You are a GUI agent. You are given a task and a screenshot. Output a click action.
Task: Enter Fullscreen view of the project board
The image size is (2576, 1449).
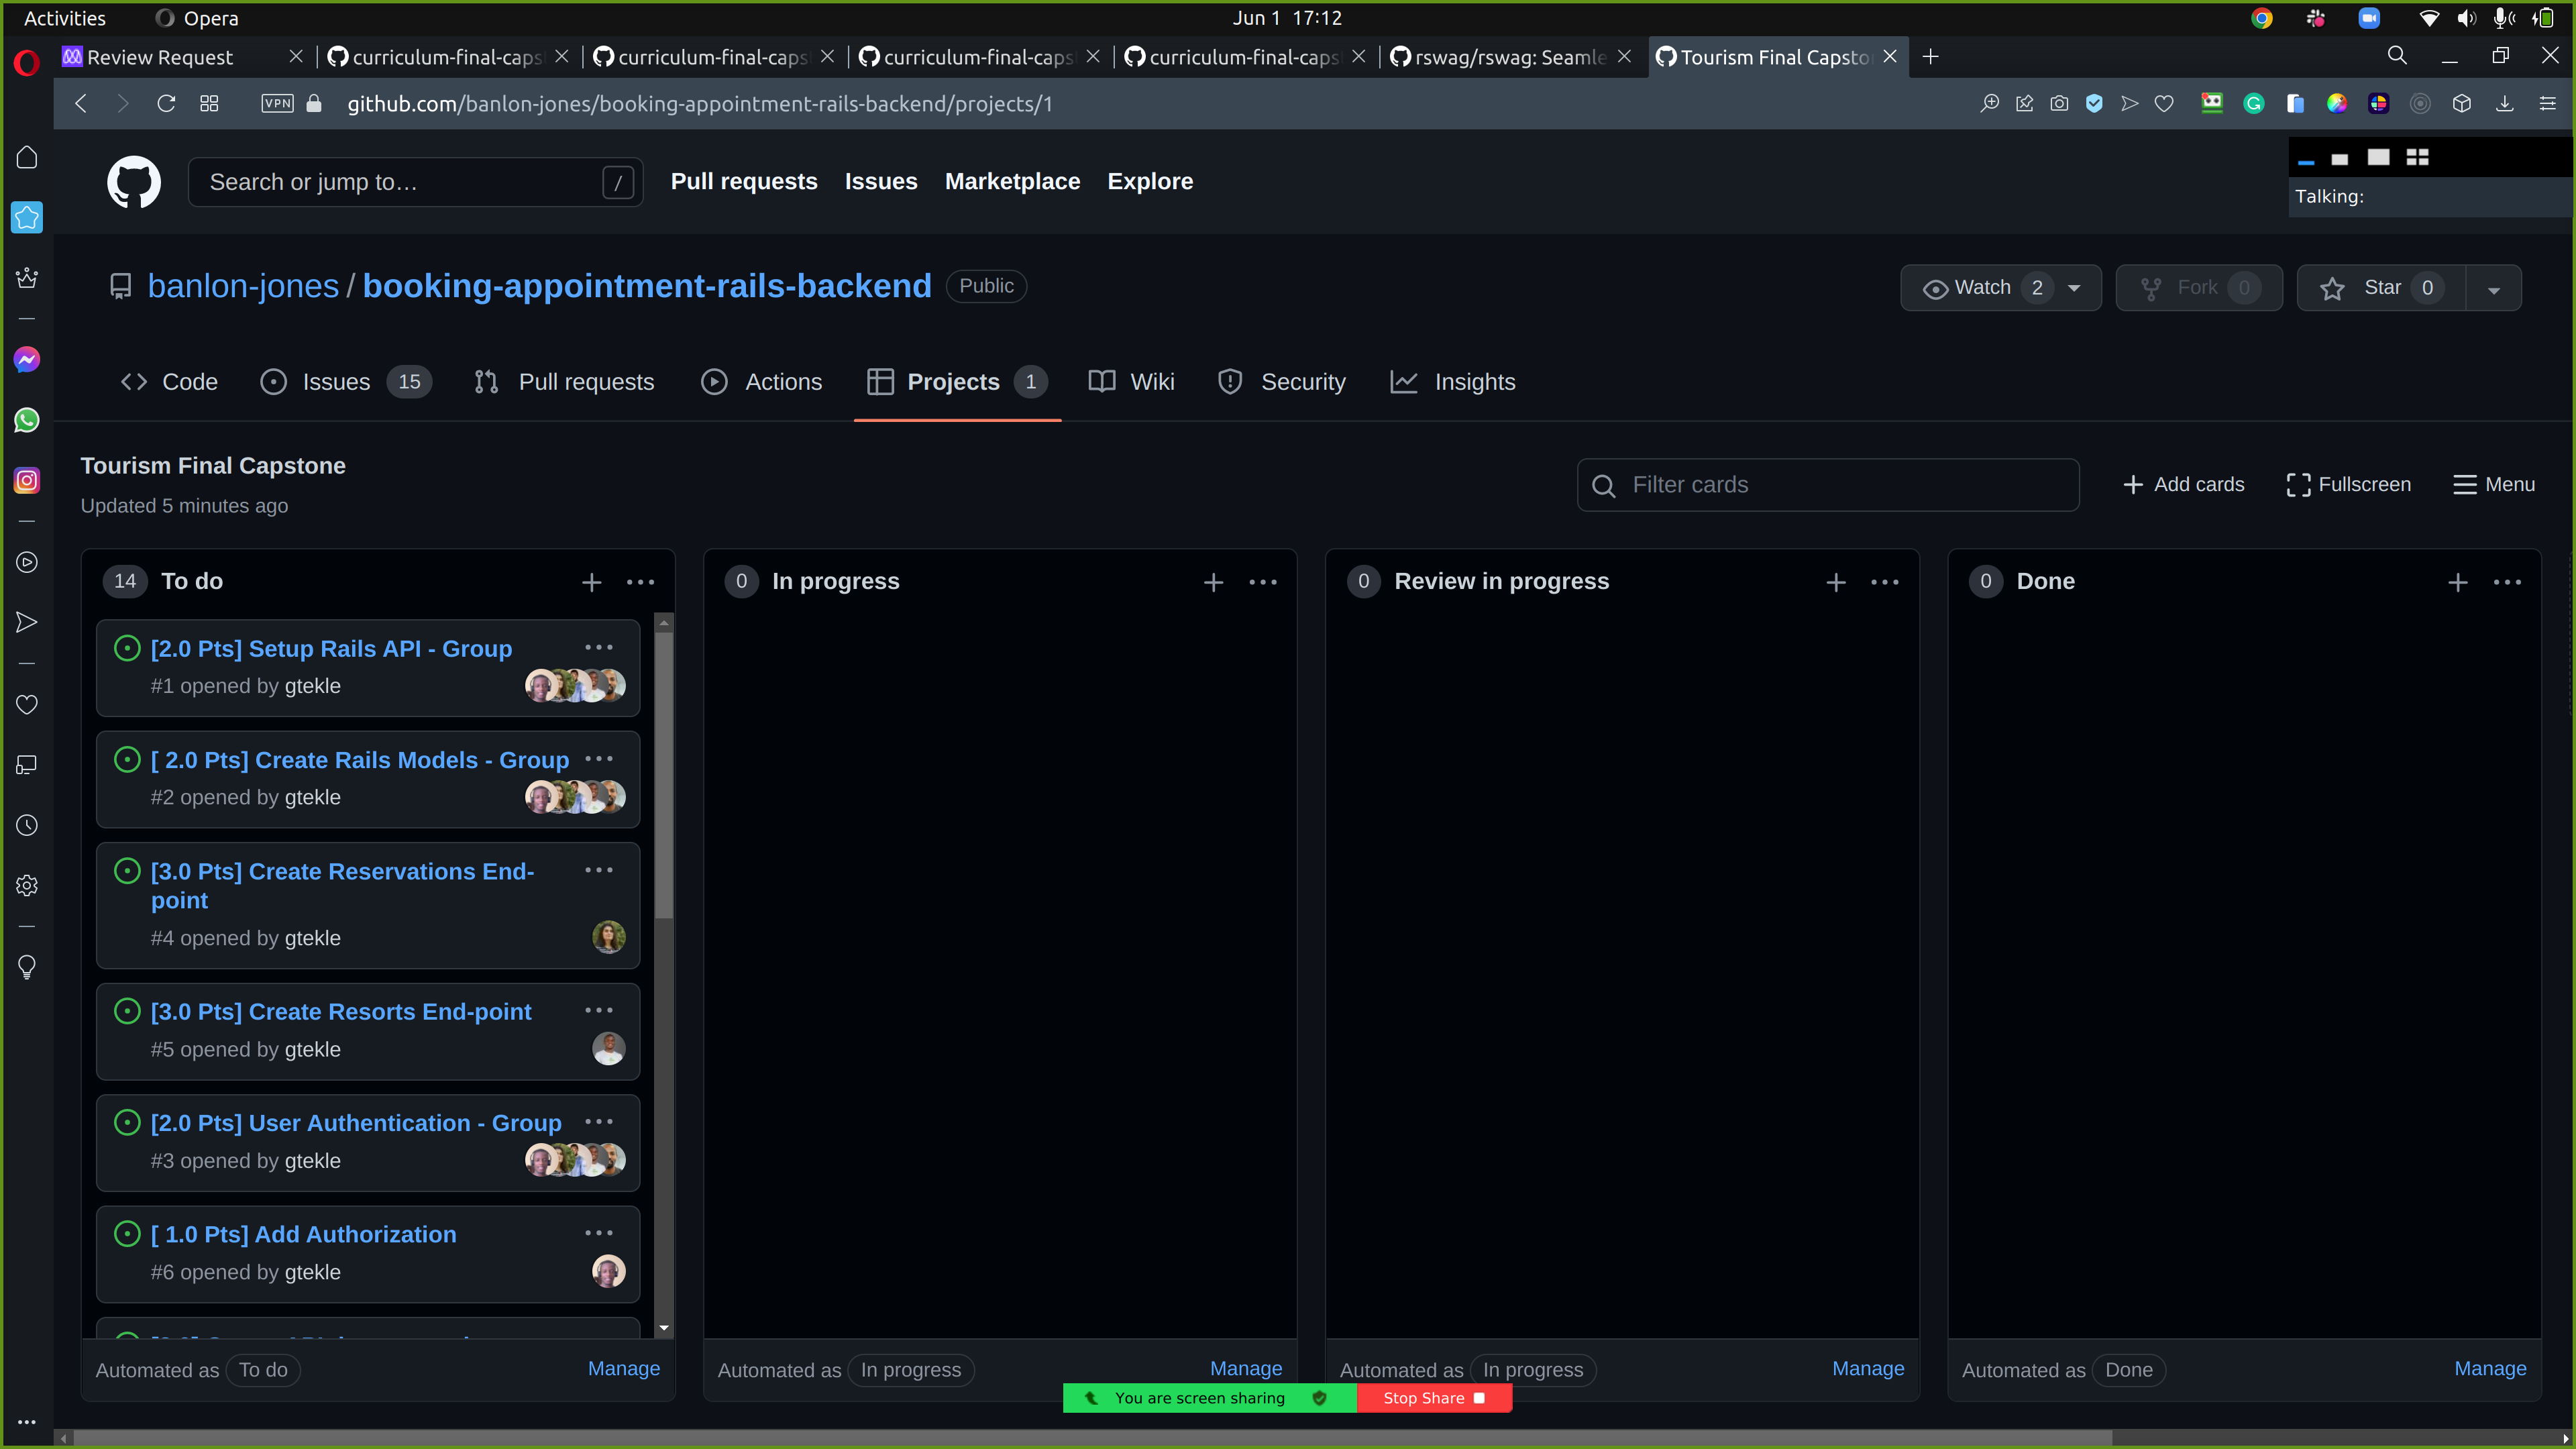point(2348,484)
